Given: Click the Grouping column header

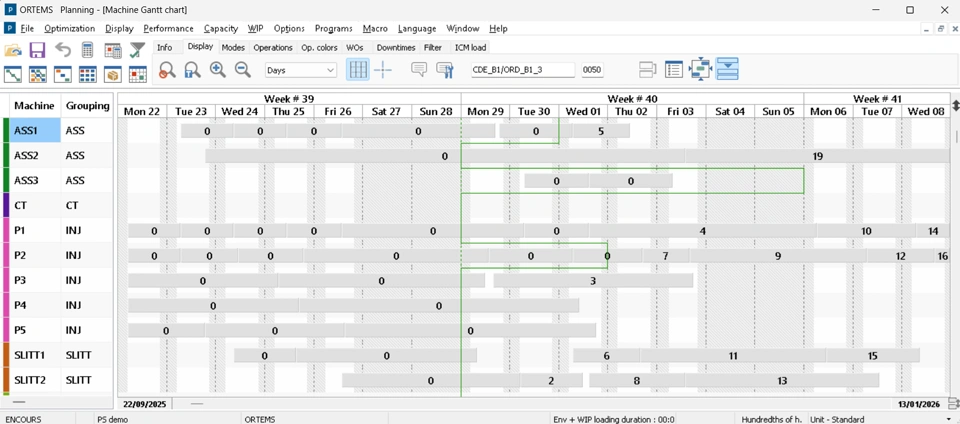Looking at the screenshot, I should point(88,105).
